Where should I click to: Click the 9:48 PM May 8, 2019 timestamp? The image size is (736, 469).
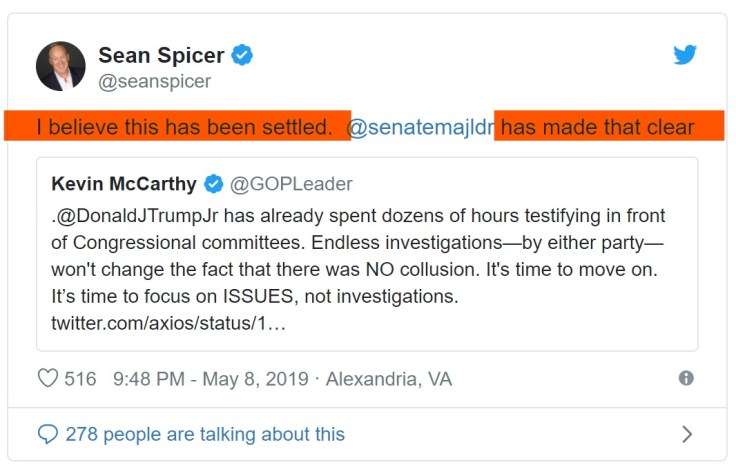point(208,379)
